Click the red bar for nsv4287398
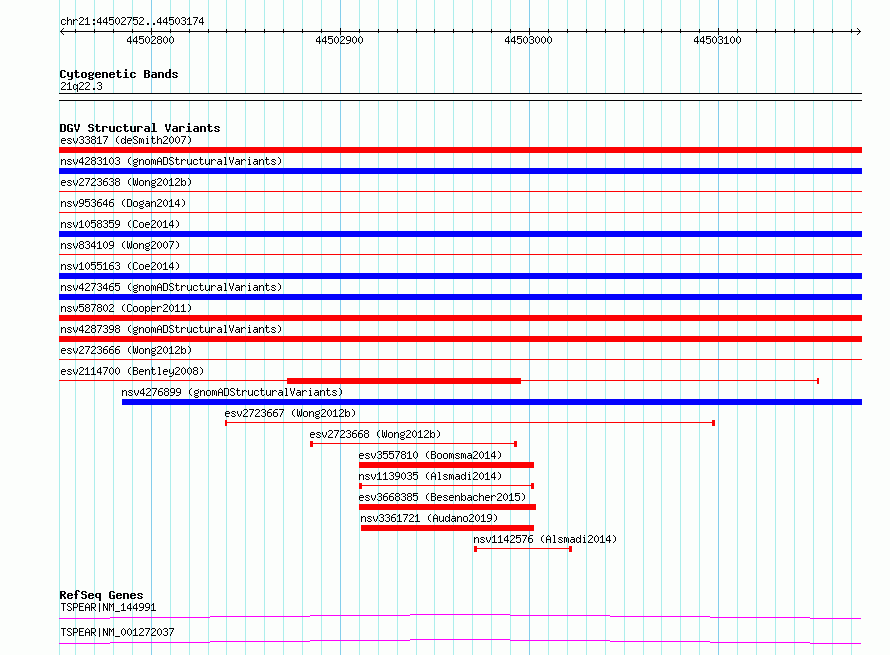Screen dimensions: 890x655 point(460,339)
